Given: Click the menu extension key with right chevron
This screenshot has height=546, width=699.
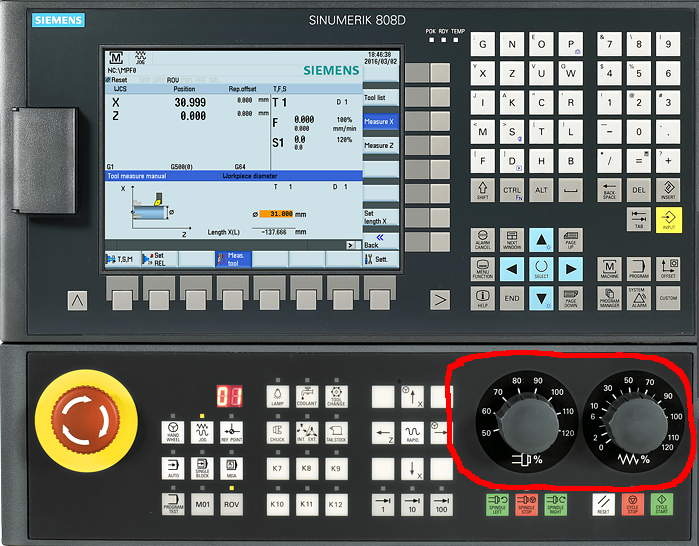Looking at the screenshot, I should pyautogui.click(x=440, y=300).
